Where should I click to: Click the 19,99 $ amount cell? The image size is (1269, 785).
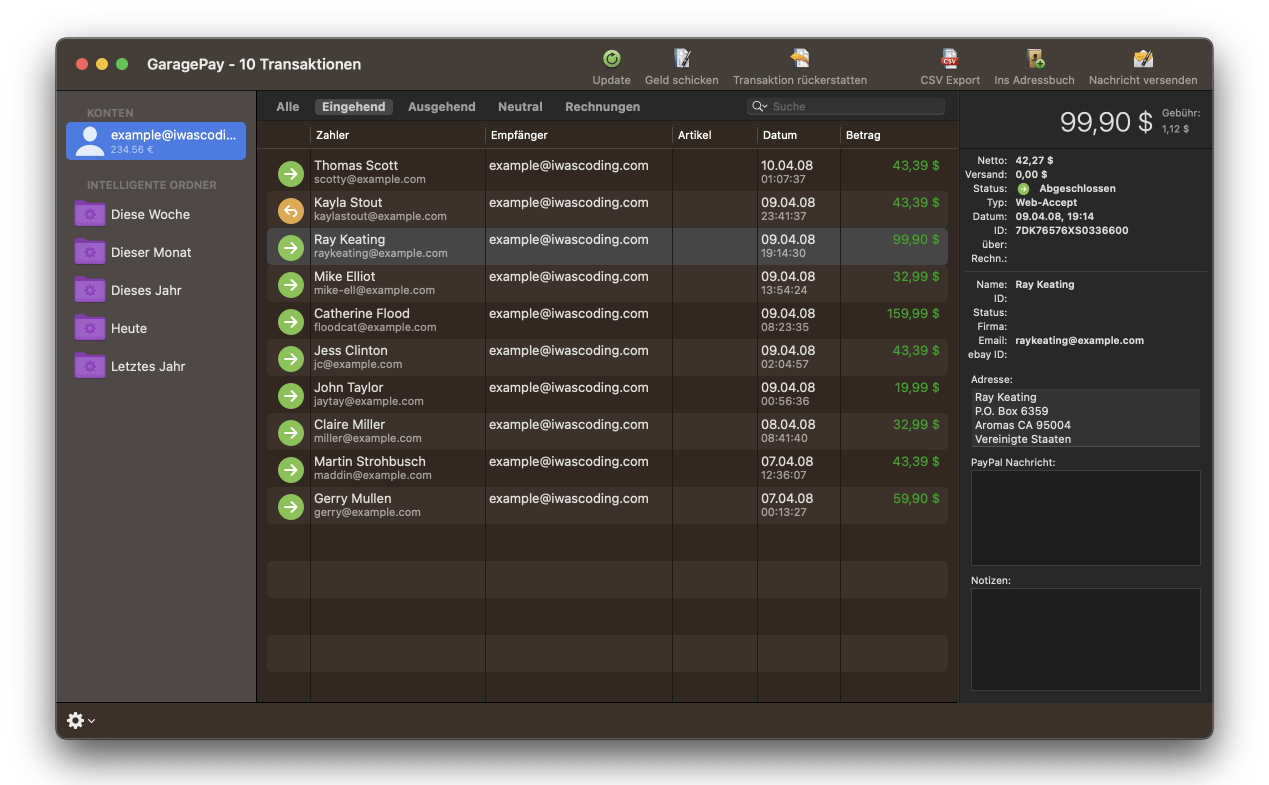tap(917, 387)
